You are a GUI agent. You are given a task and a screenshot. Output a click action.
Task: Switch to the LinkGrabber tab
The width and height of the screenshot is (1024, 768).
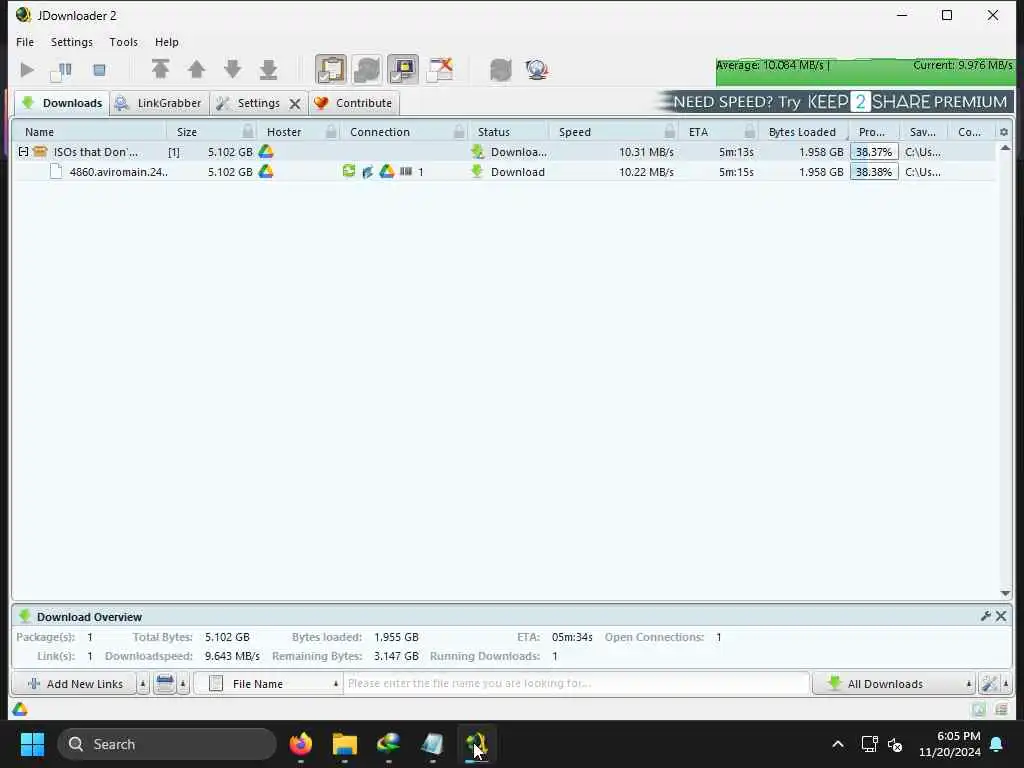160,103
